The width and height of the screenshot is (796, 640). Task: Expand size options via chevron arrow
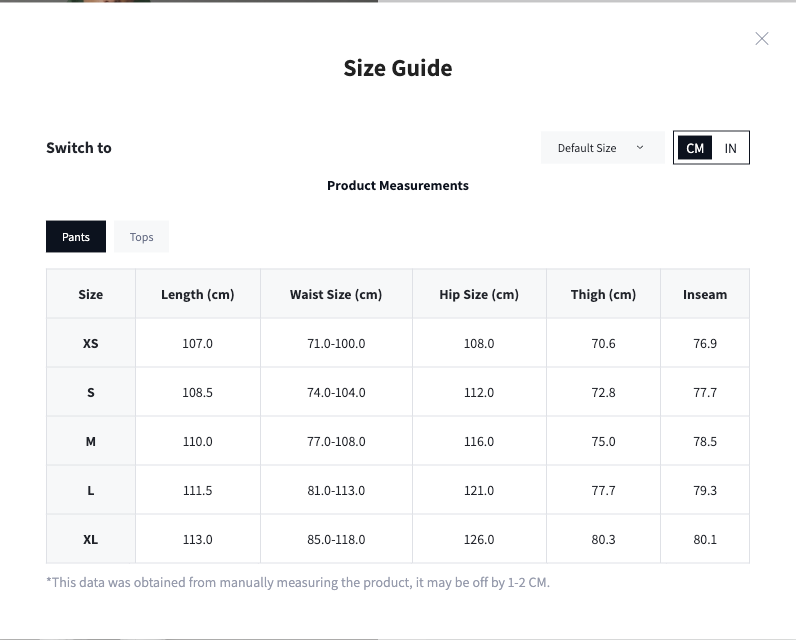click(640, 148)
